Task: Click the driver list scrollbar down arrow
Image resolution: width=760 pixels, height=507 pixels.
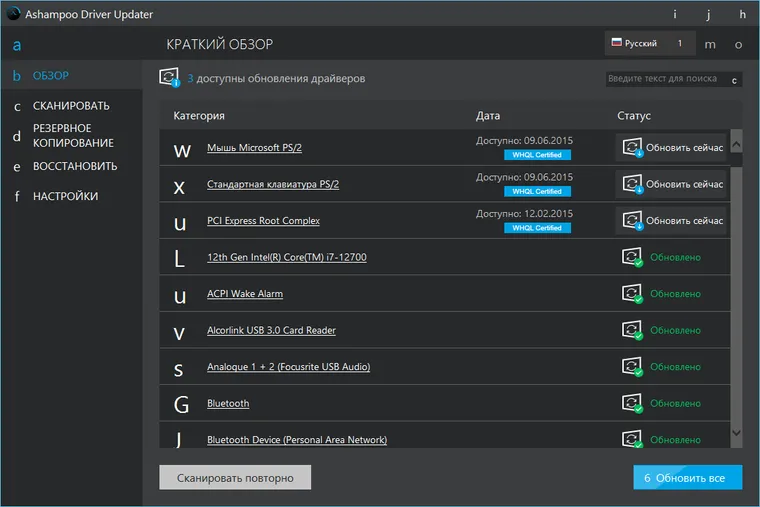Action: pyautogui.click(x=736, y=433)
